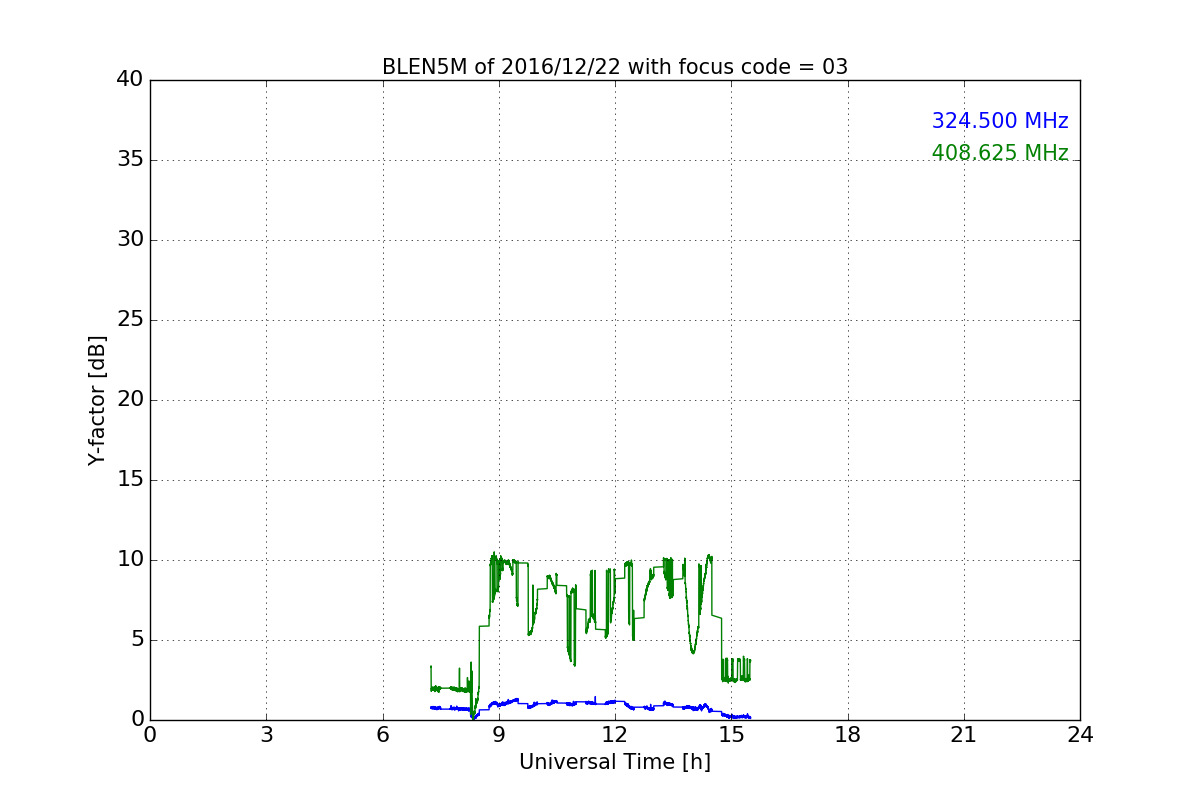
Task: Click the y-axis tick label 25
Action: (x=130, y=320)
